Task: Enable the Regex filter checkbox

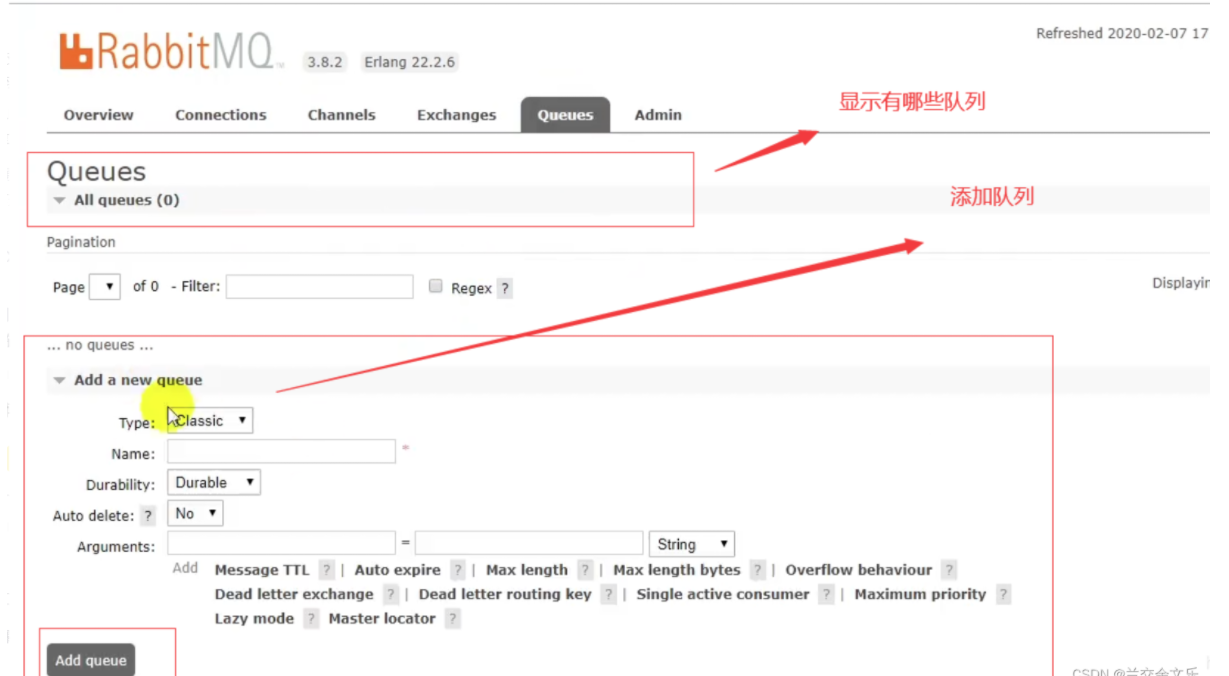Action: (x=435, y=286)
